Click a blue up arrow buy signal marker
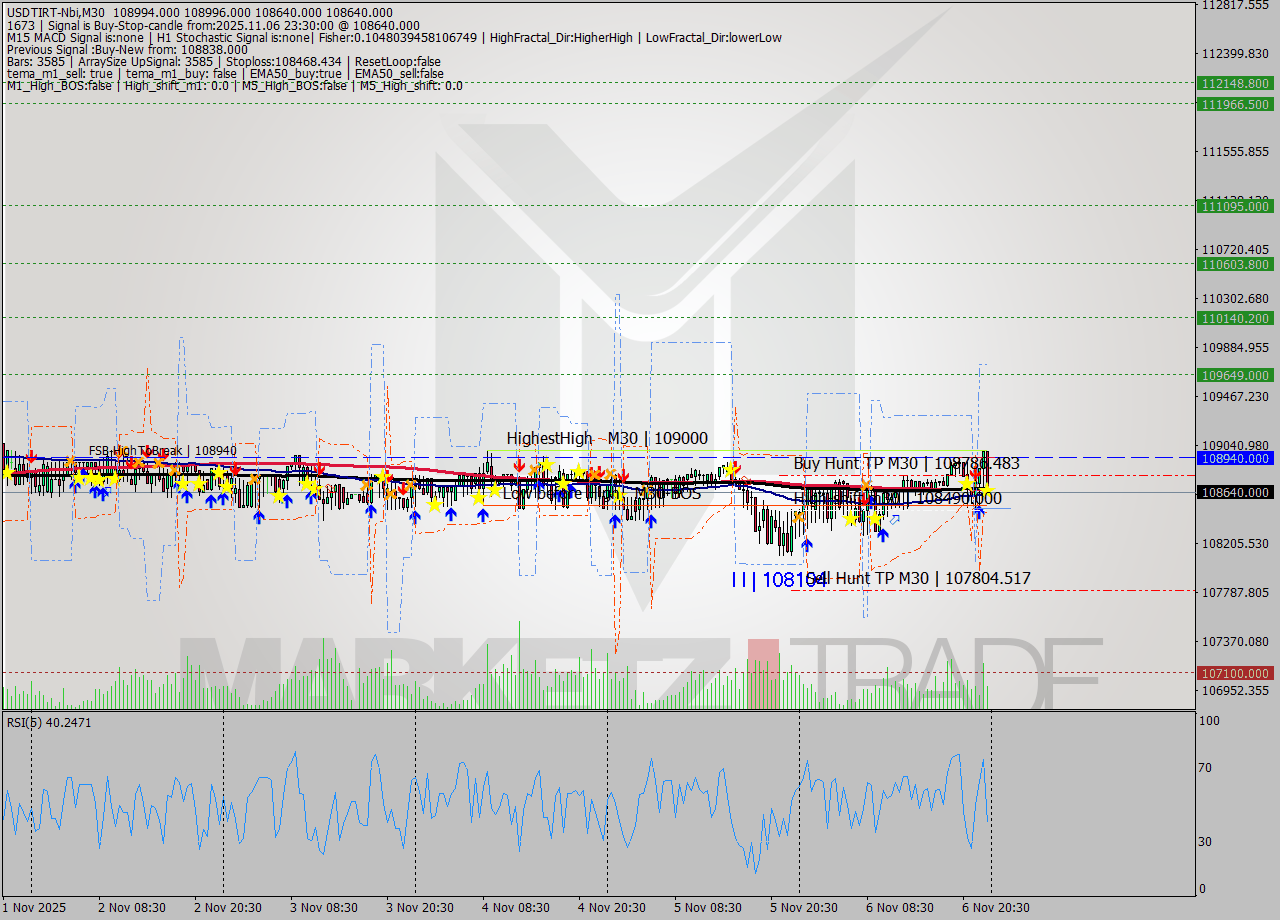Image resolution: width=1280 pixels, height=920 pixels. click(187, 495)
